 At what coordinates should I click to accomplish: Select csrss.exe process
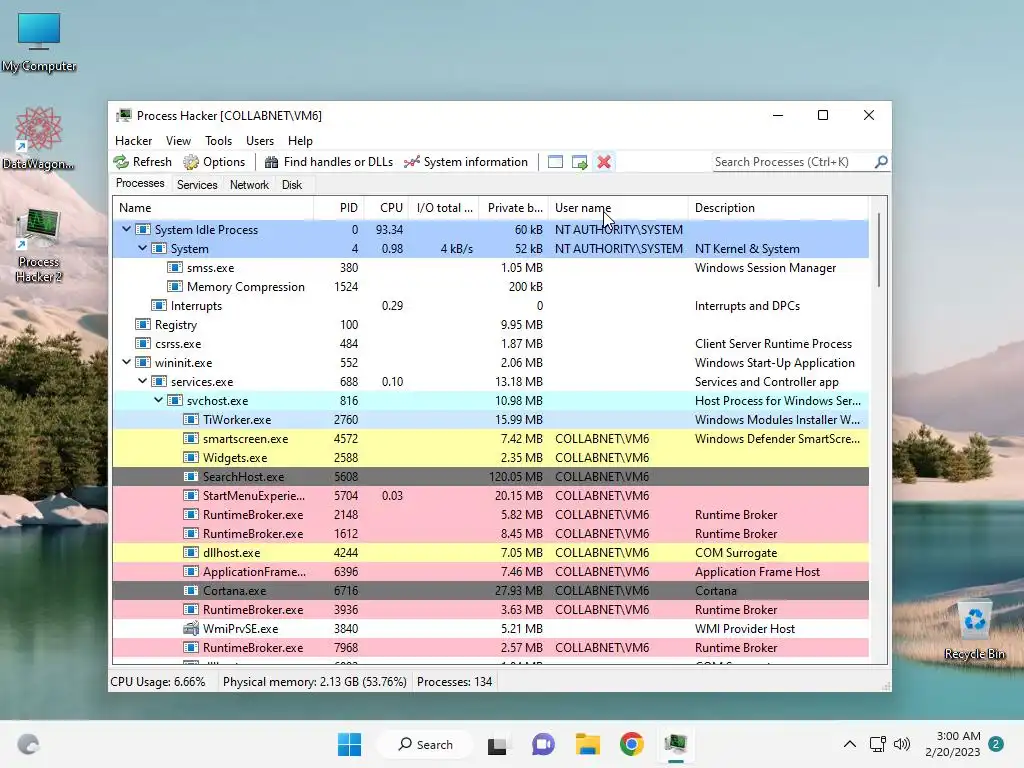[490, 343]
